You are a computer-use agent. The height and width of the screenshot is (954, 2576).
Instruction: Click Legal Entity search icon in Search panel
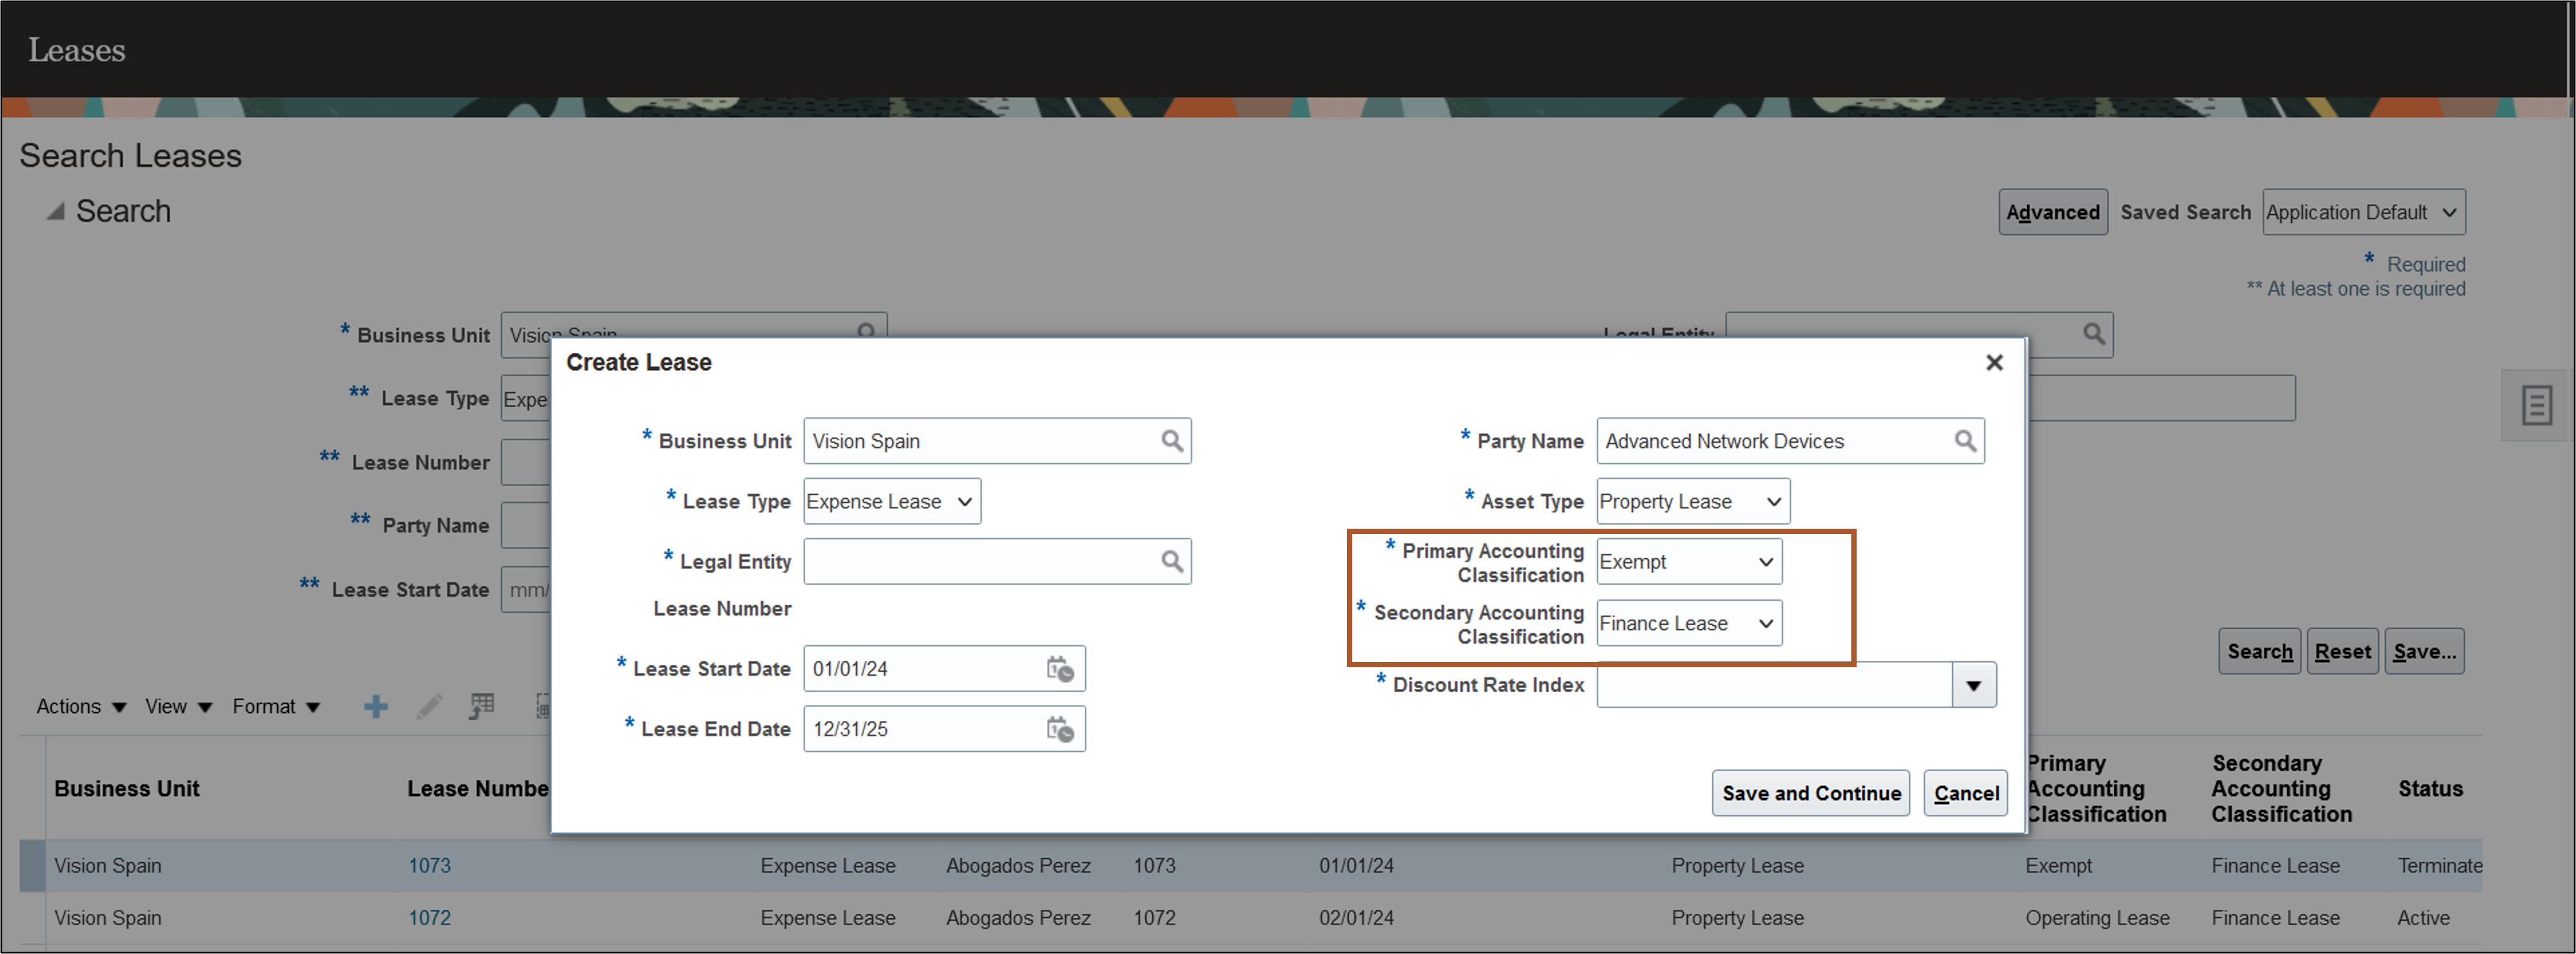(x=2093, y=334)
